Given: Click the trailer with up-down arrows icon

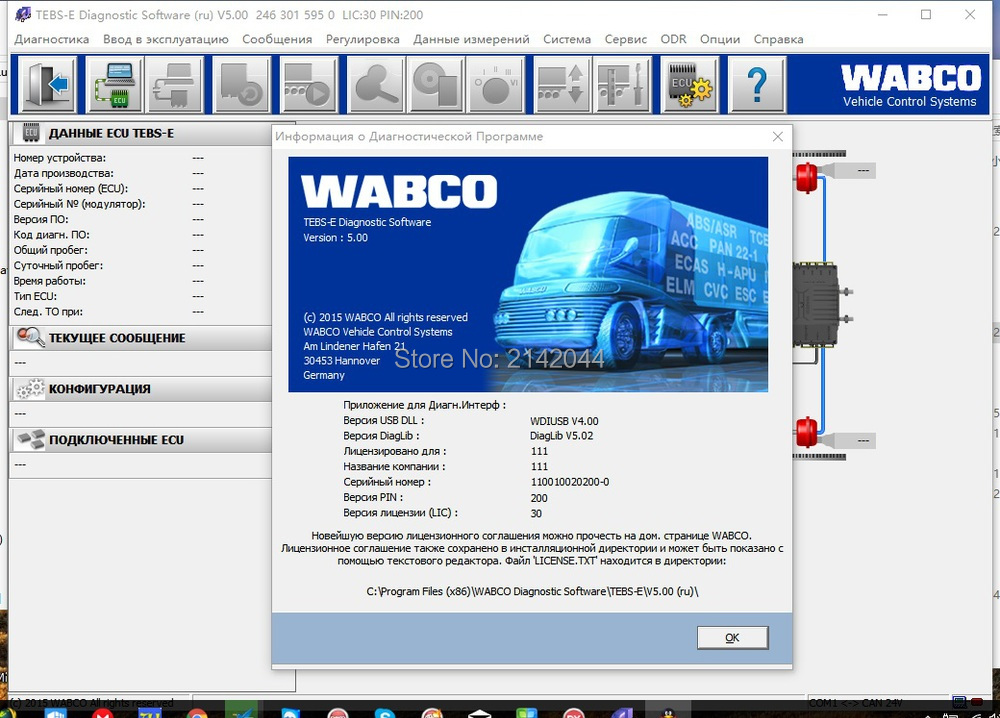Looking at the screenshot, I should point(561,85).
